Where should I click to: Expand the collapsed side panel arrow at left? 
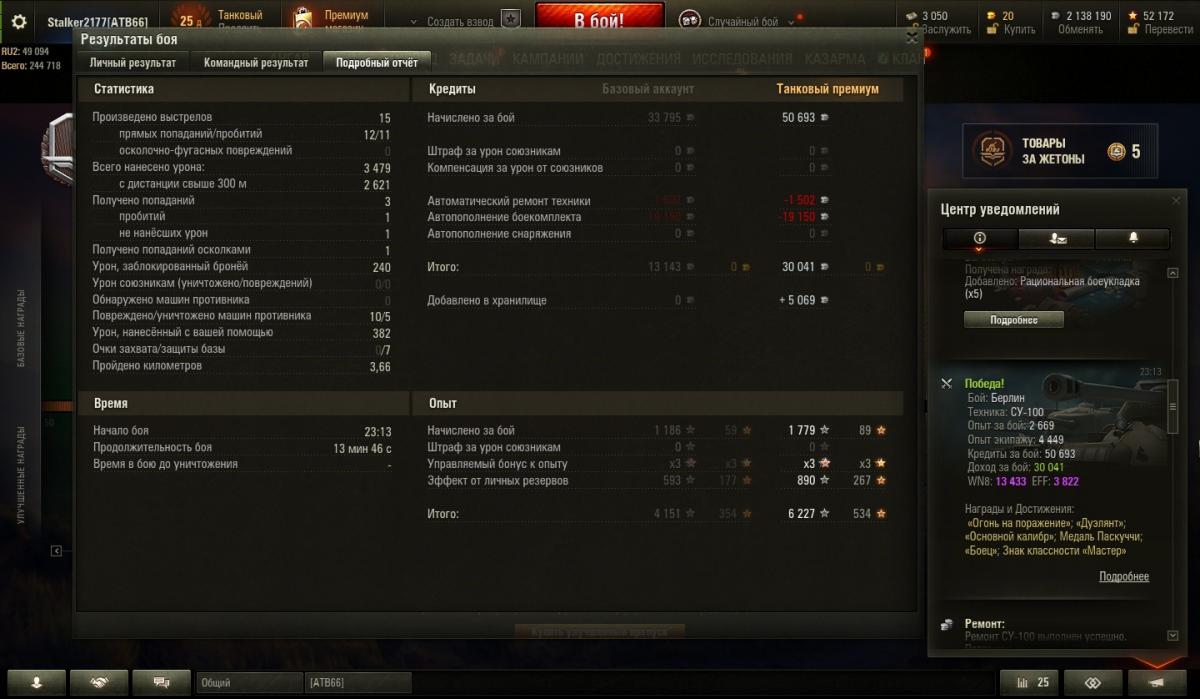point(57,551)
